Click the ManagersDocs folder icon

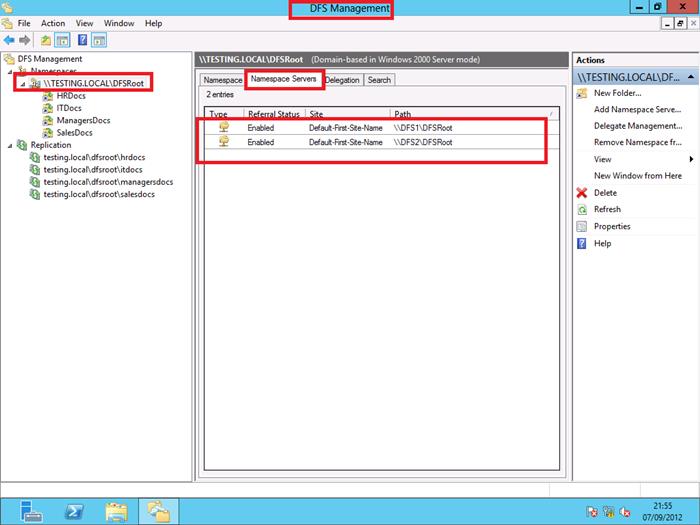click(x=48, y=121)
